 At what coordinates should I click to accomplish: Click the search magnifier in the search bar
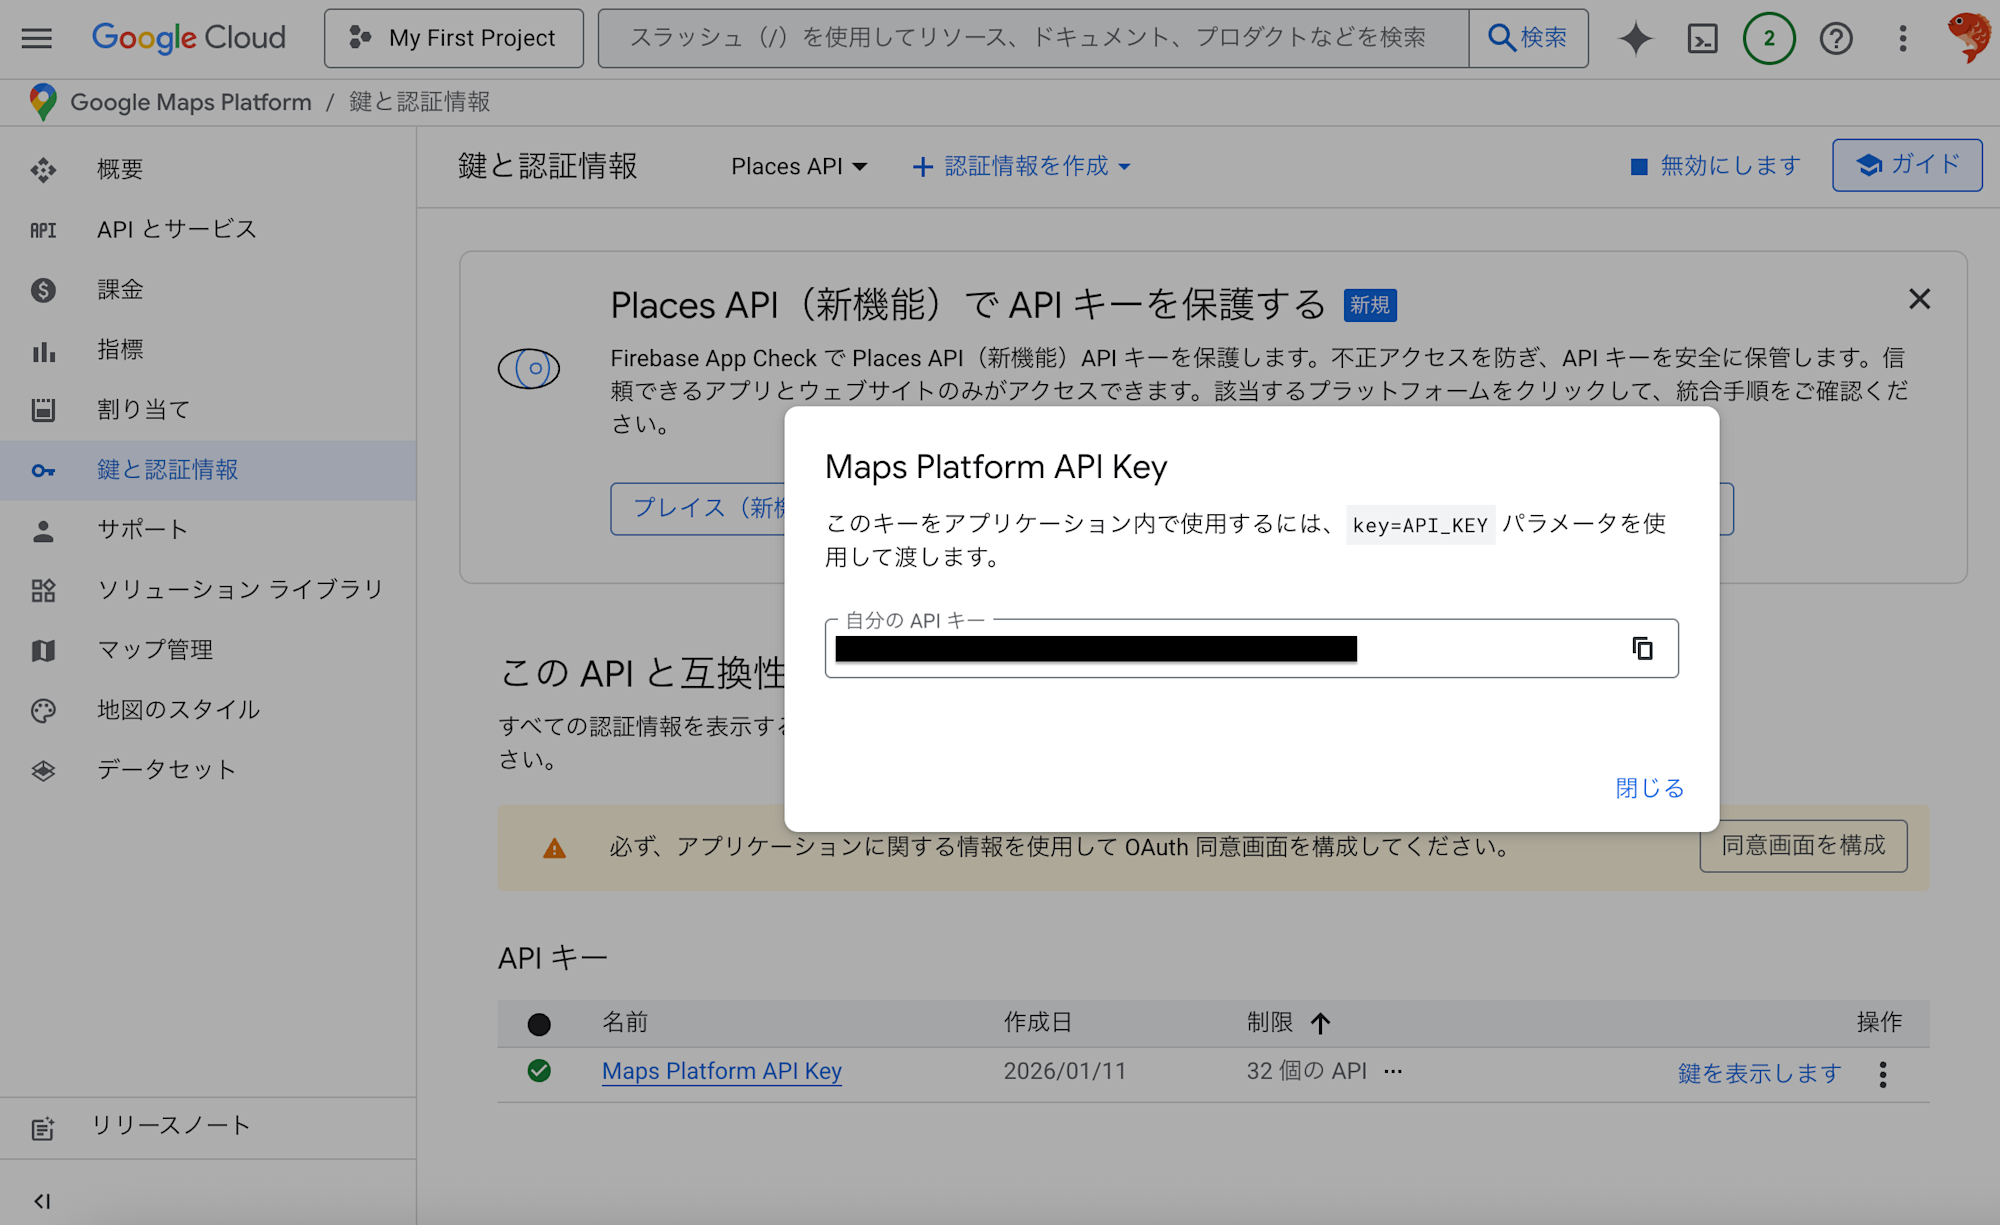tap(1528, 37)
